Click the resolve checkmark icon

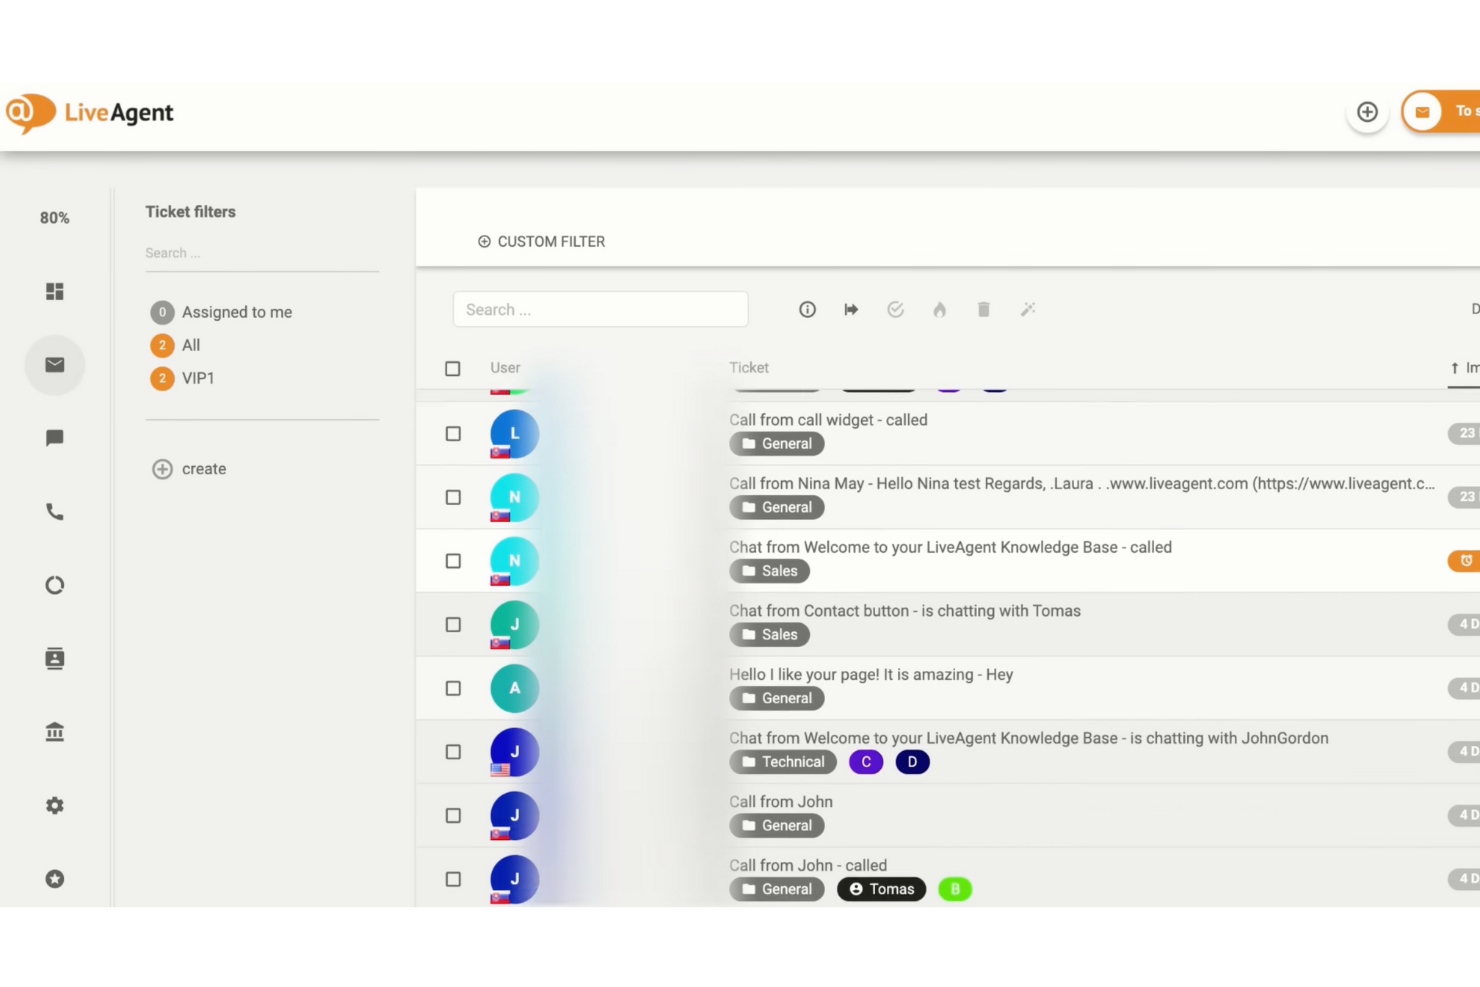[895, 309]
